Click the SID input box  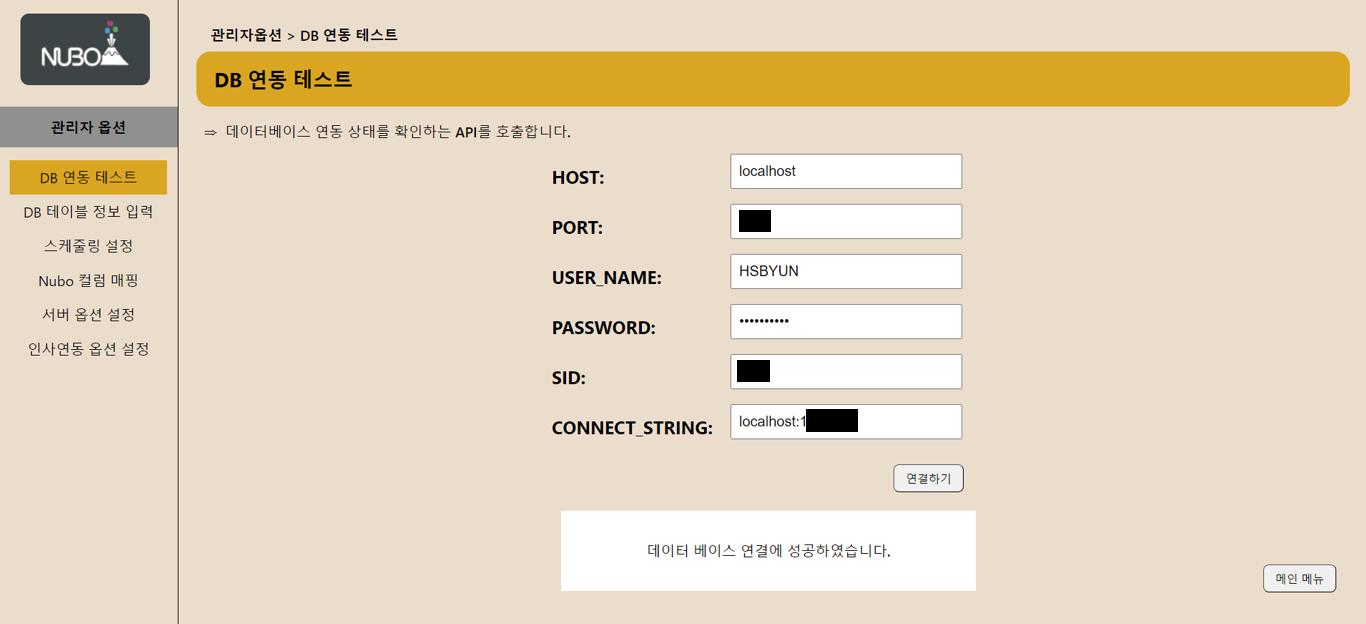click(x=846, y=371)
